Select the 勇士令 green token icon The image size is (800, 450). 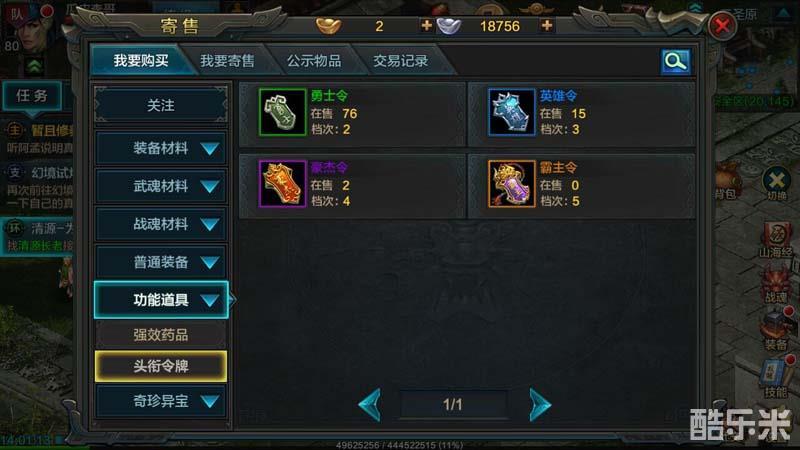(x=283, y=112)
